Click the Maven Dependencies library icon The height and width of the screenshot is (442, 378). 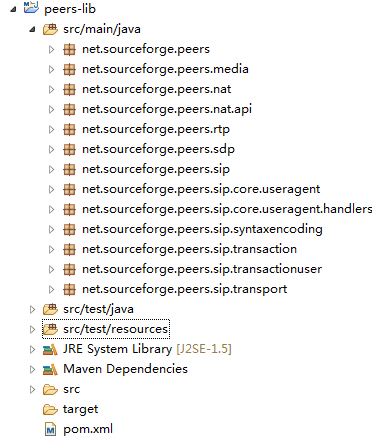click(x=50, y=369)
